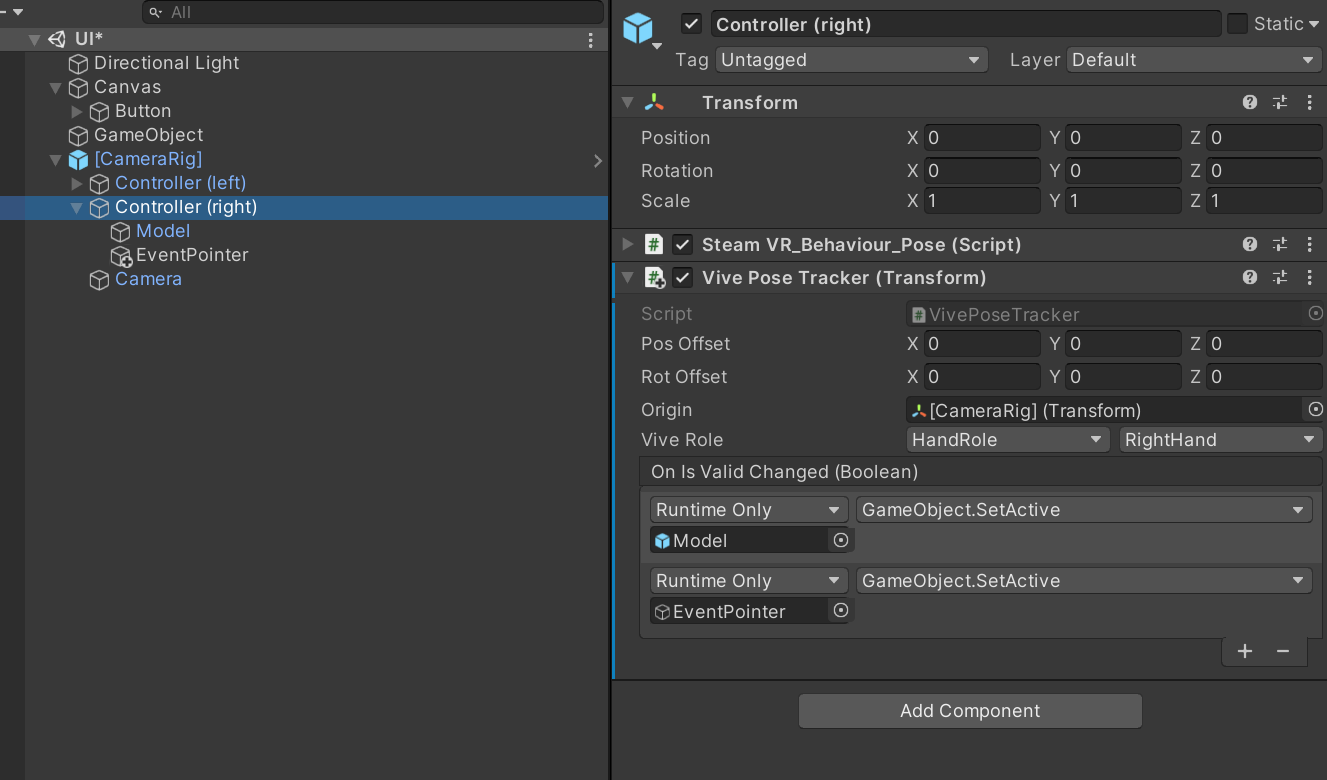Open object picker for Script field
The width and height of the screenshot is (1327, 780).
click(1316, 314)
